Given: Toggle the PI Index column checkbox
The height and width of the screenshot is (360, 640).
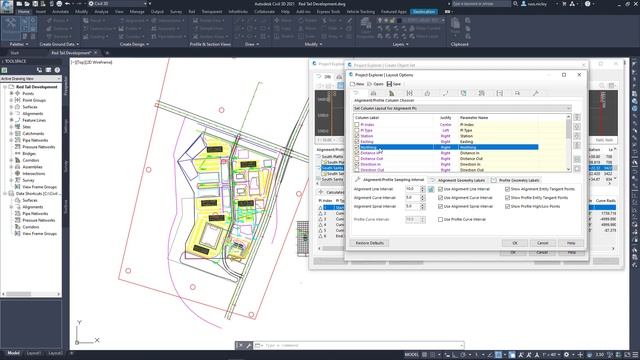Looking at the screenshot, I should (x=357, y=124).
